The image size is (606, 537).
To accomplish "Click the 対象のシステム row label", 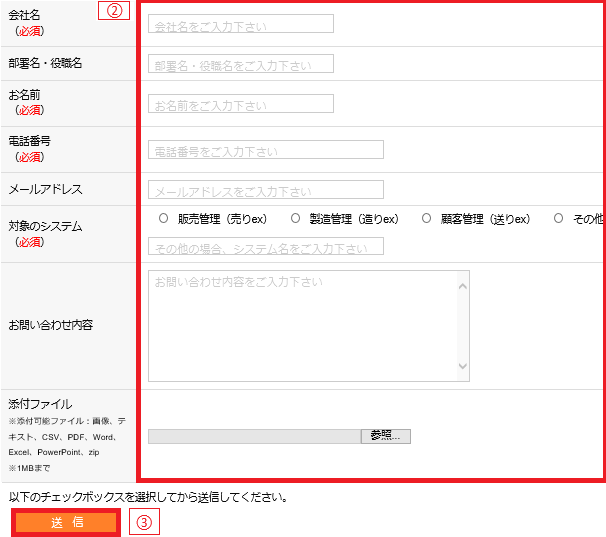I will (x=45, y=226).
